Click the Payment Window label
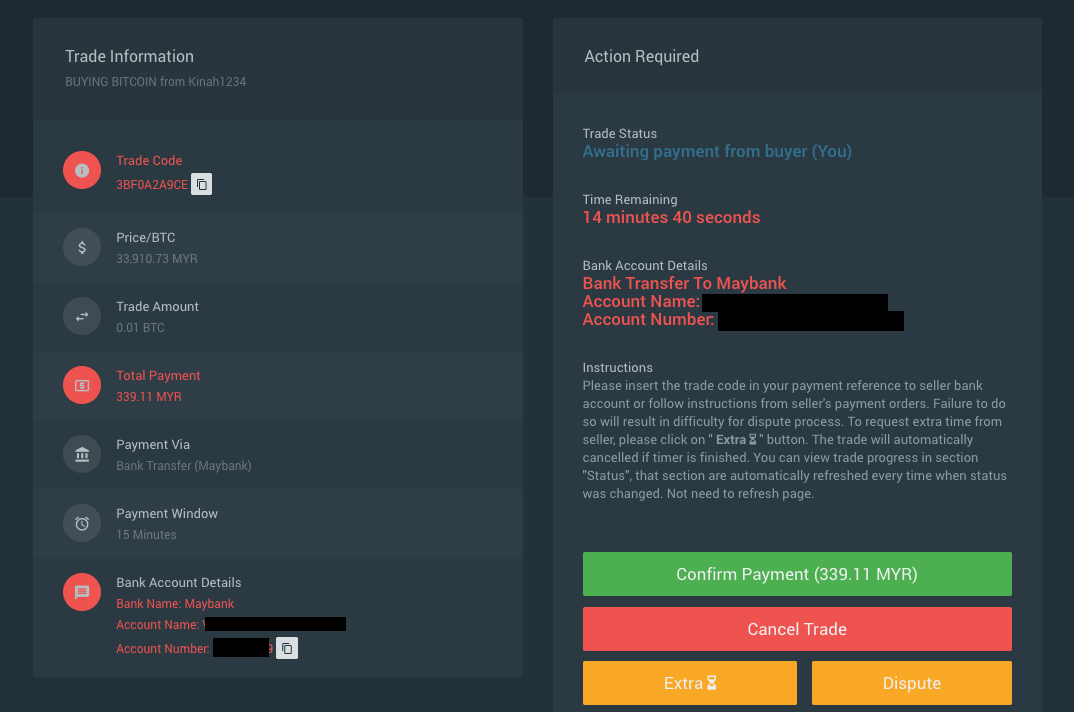Viewport: 1074px width, 712px height. pyautogui.click(x=167, y=513)
